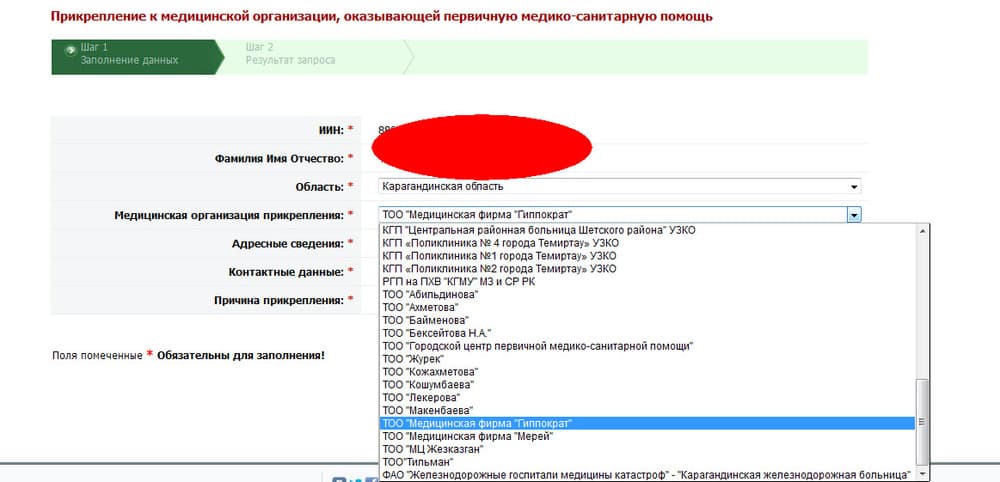Image resolution: width=1000 pixels, height=482 pixels.
Task: Choose ТОО "Лекерова" from the list
Action: [x=647, y=397]
